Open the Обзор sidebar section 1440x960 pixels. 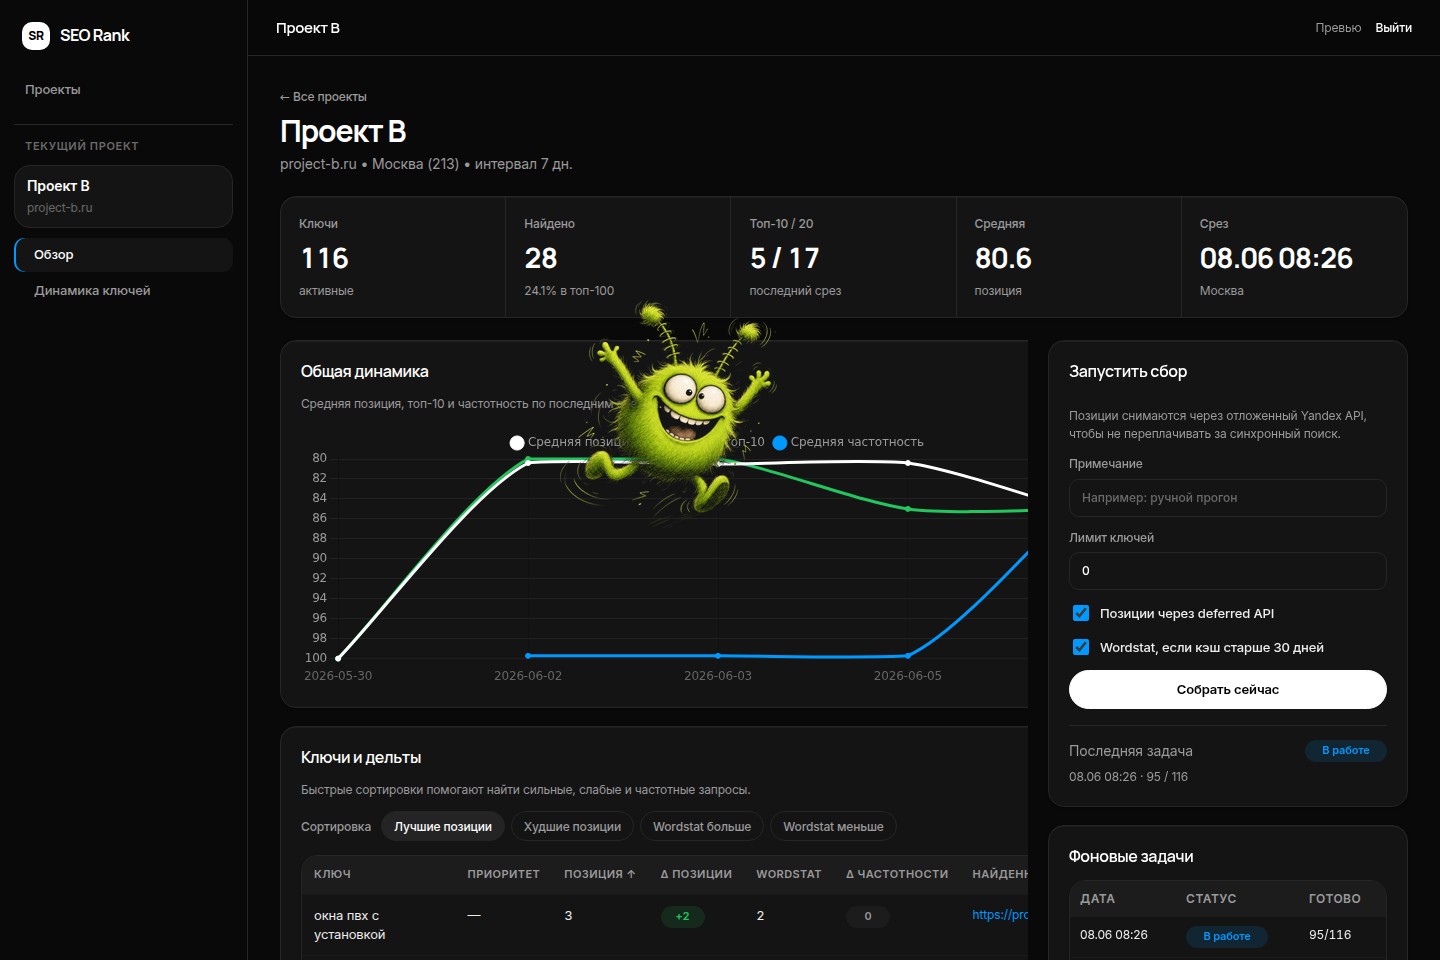(x=124, y=254)
